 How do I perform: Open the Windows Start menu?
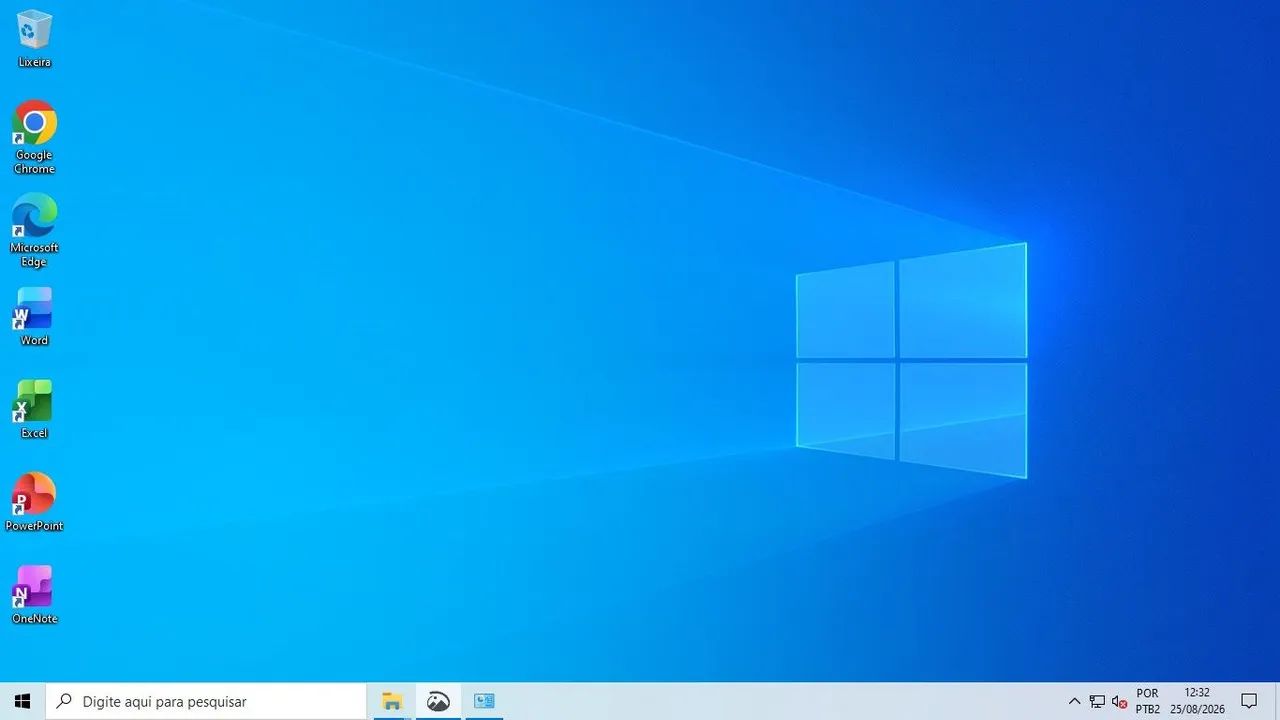pos(22,701)
